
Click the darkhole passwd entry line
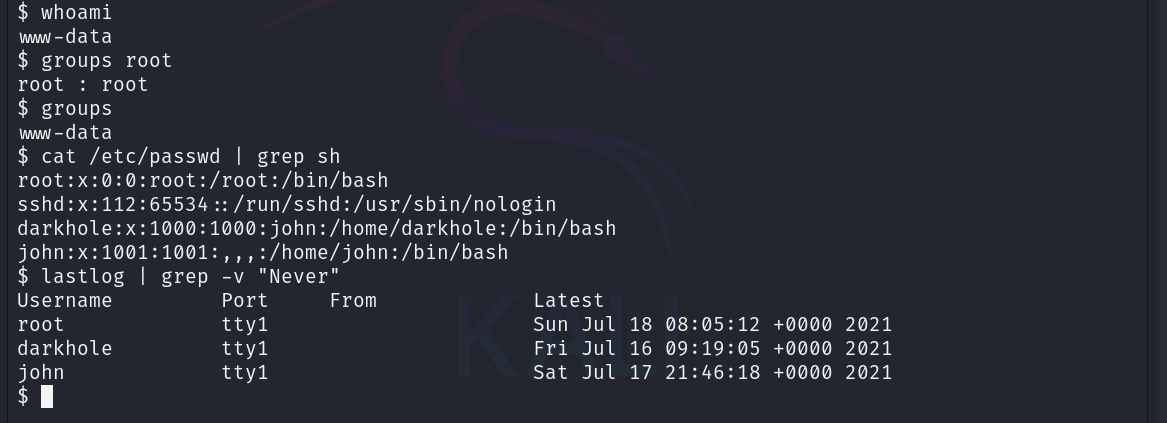coord(316,229)
